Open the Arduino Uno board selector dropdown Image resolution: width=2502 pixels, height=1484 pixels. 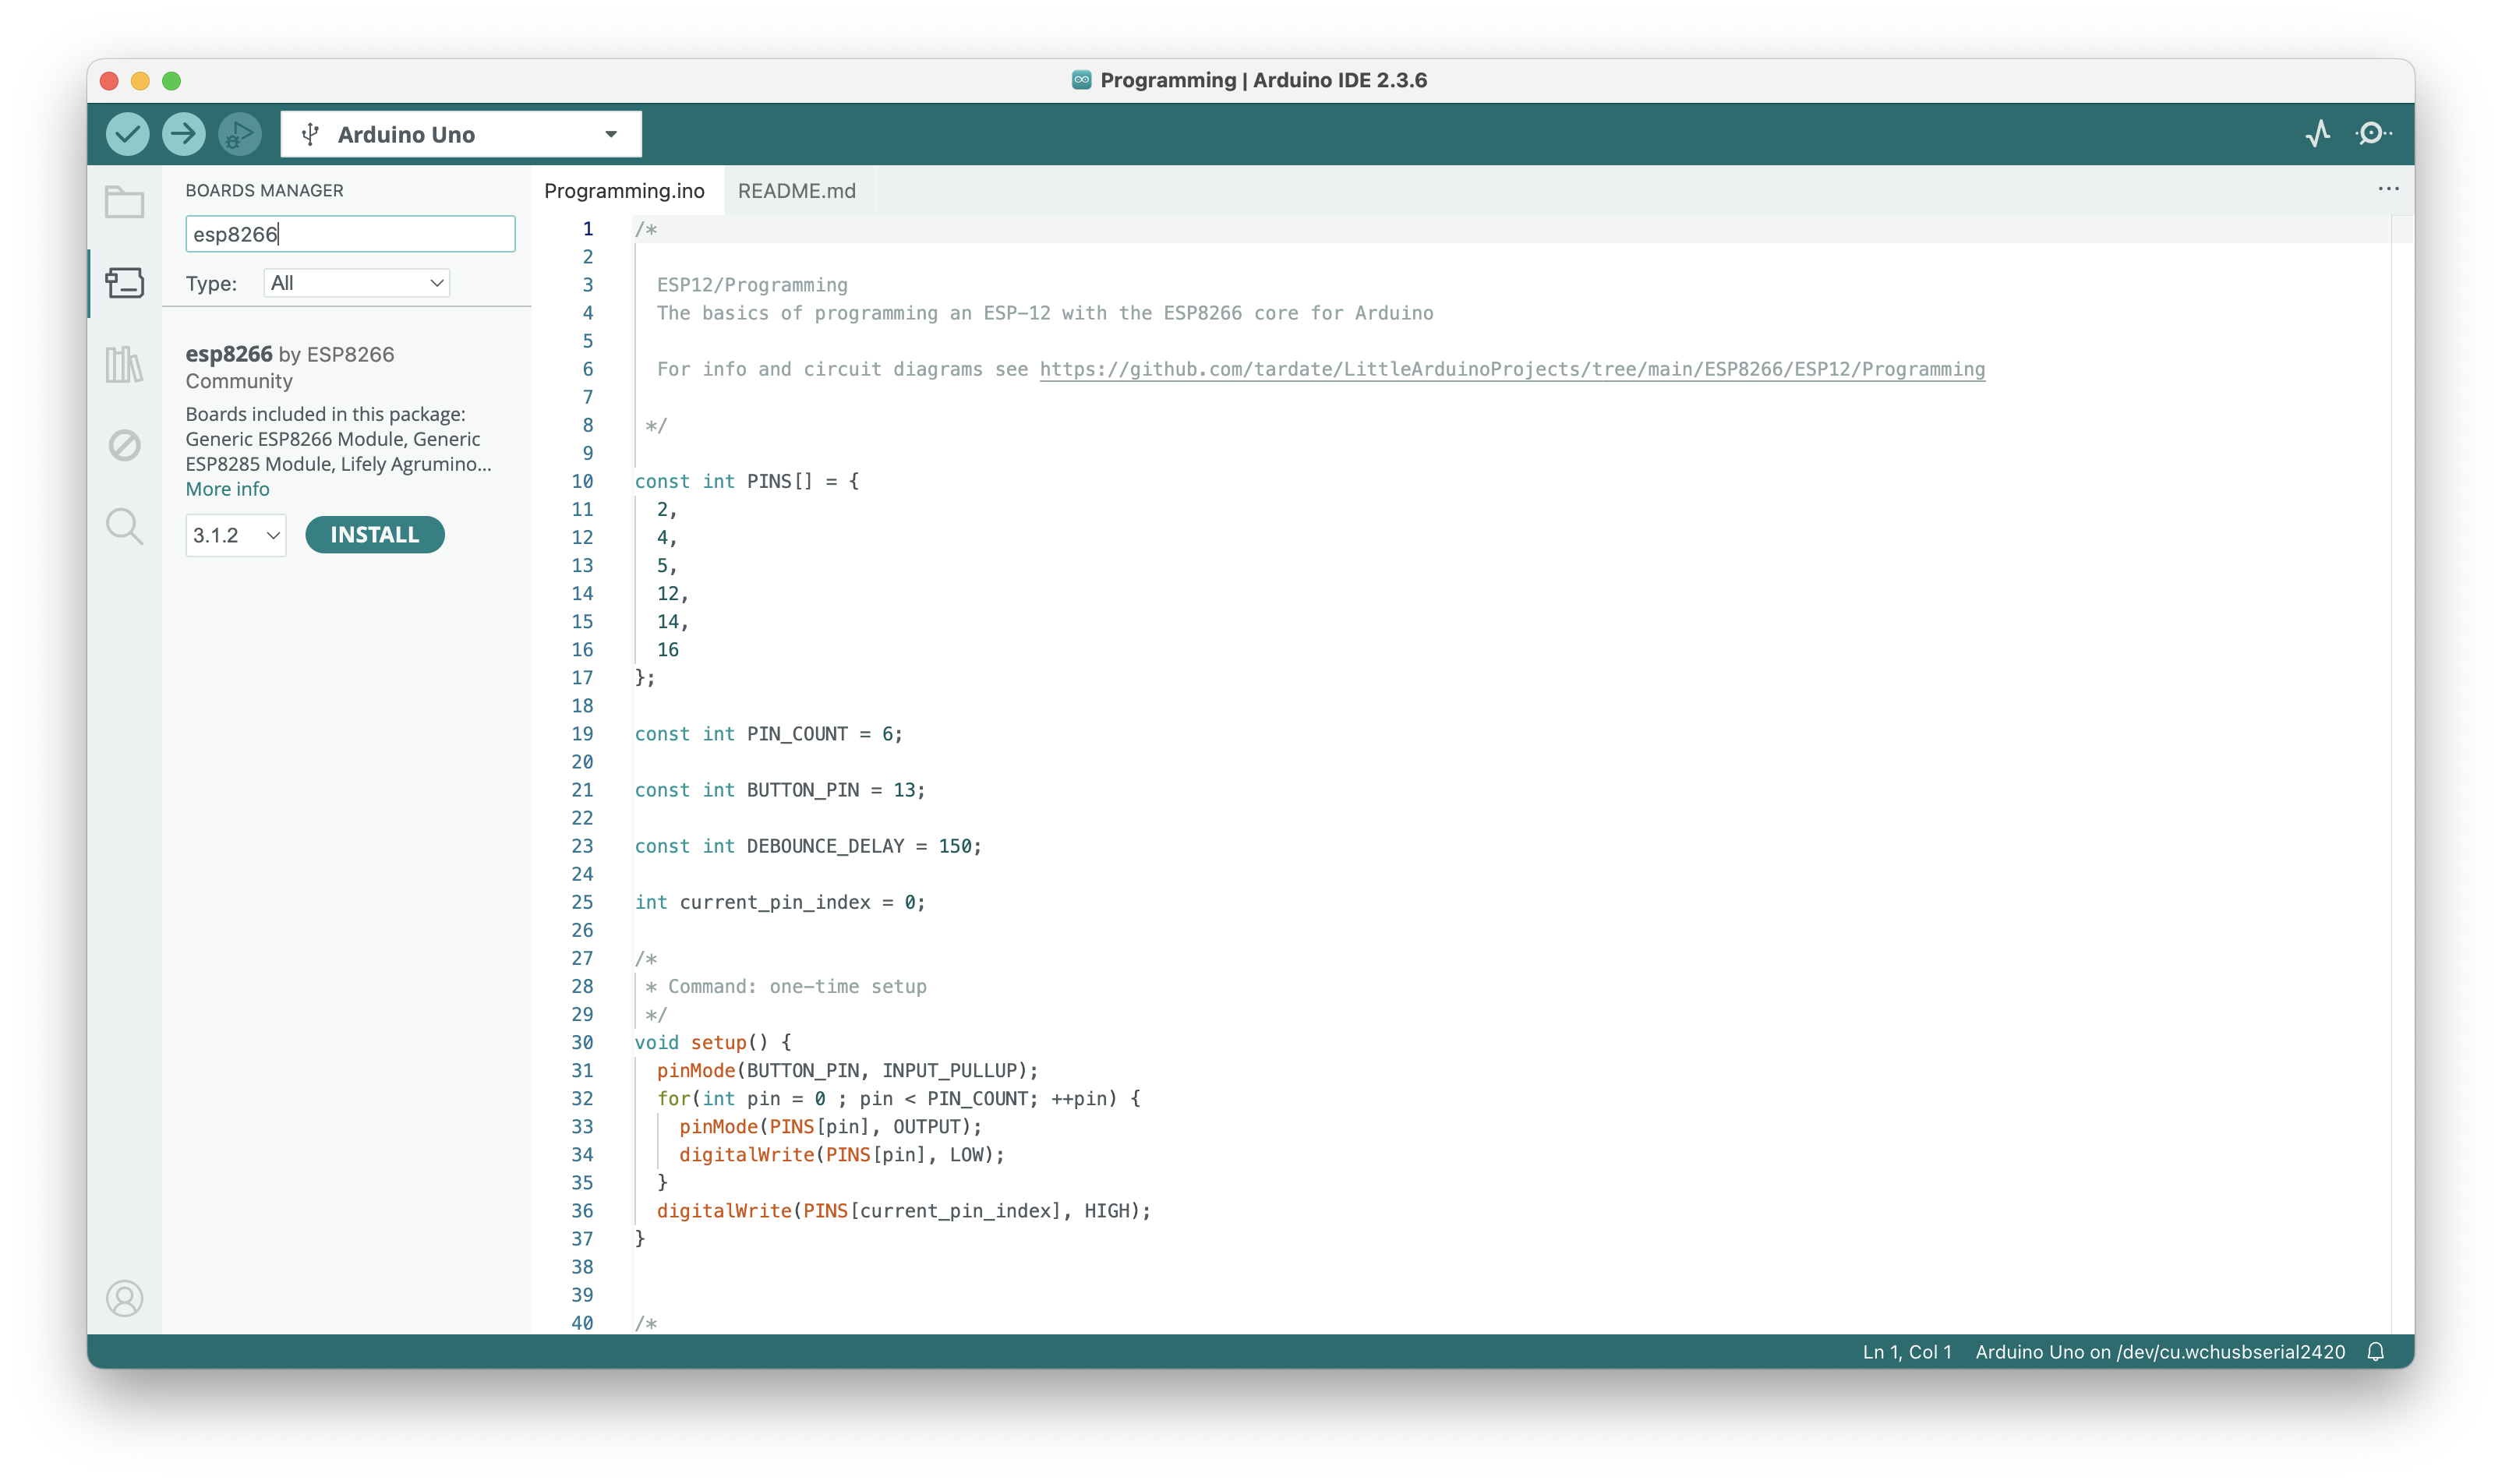461,134
